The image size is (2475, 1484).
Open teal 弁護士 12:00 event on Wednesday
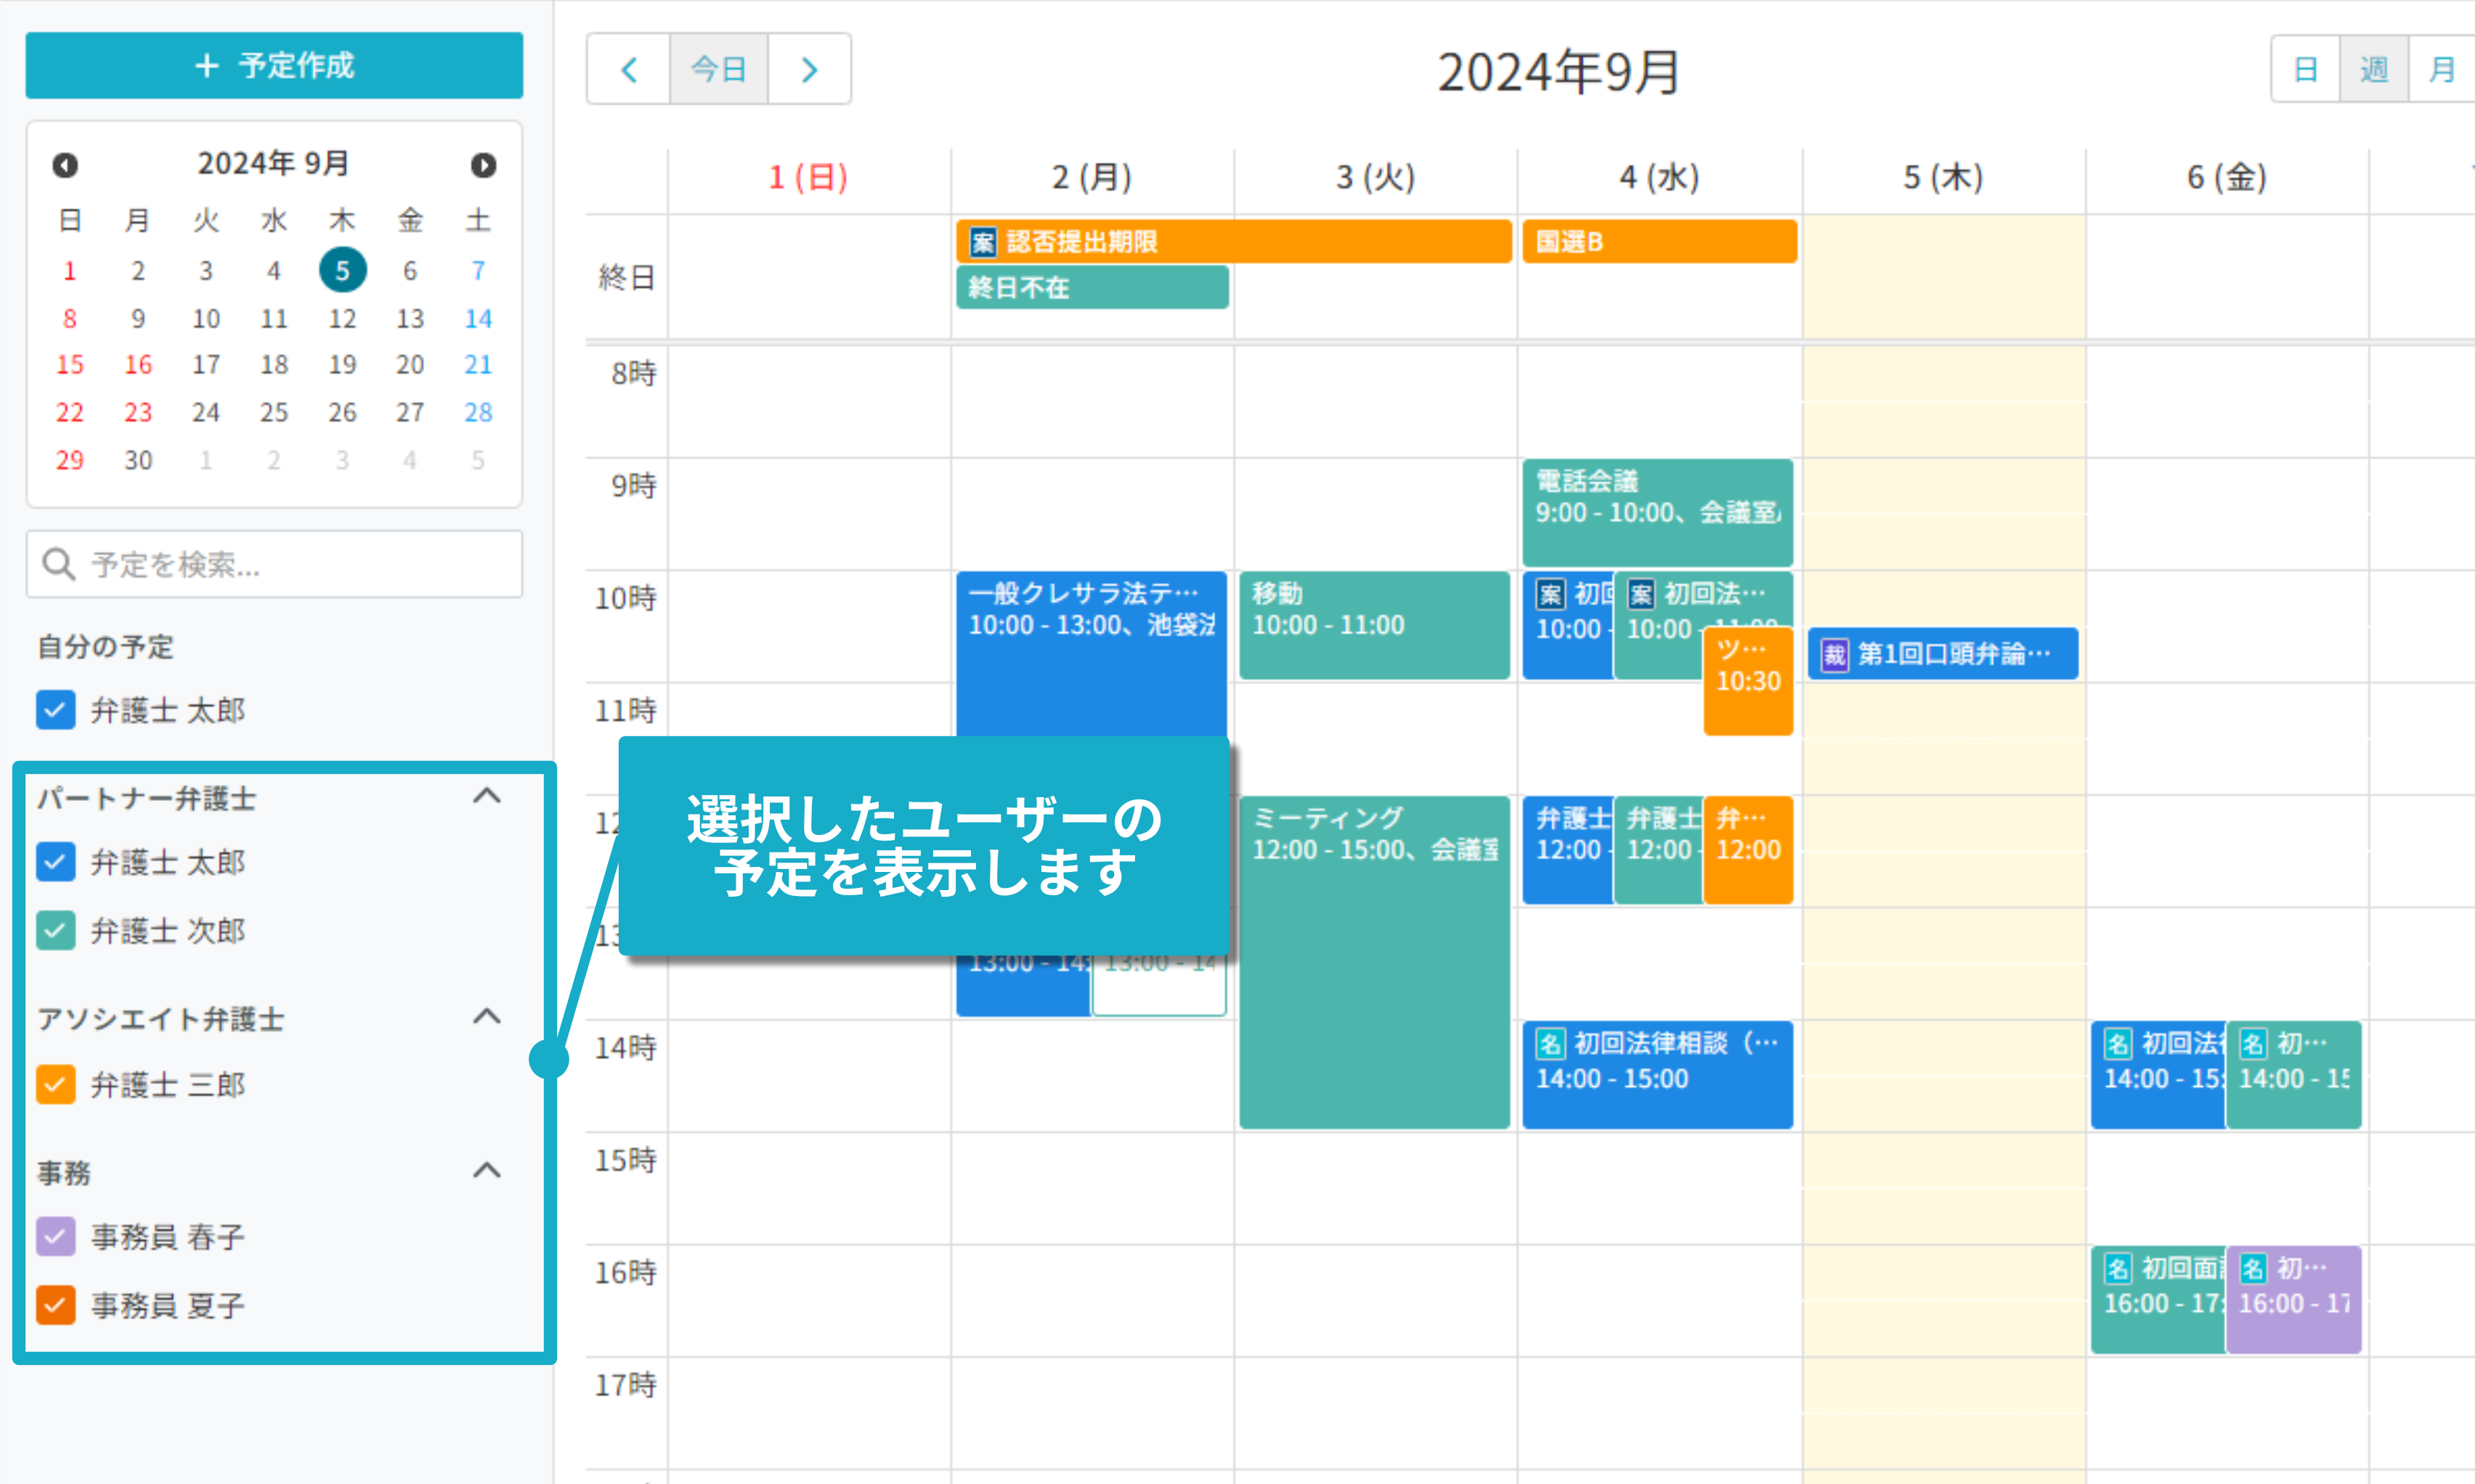point(1658,850)
